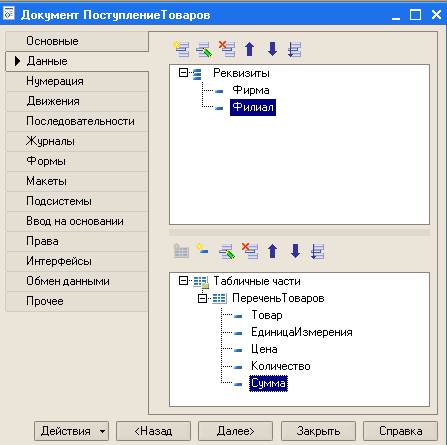
Task: Collapse the Табличные части tree node
Action: coord(183,281)
